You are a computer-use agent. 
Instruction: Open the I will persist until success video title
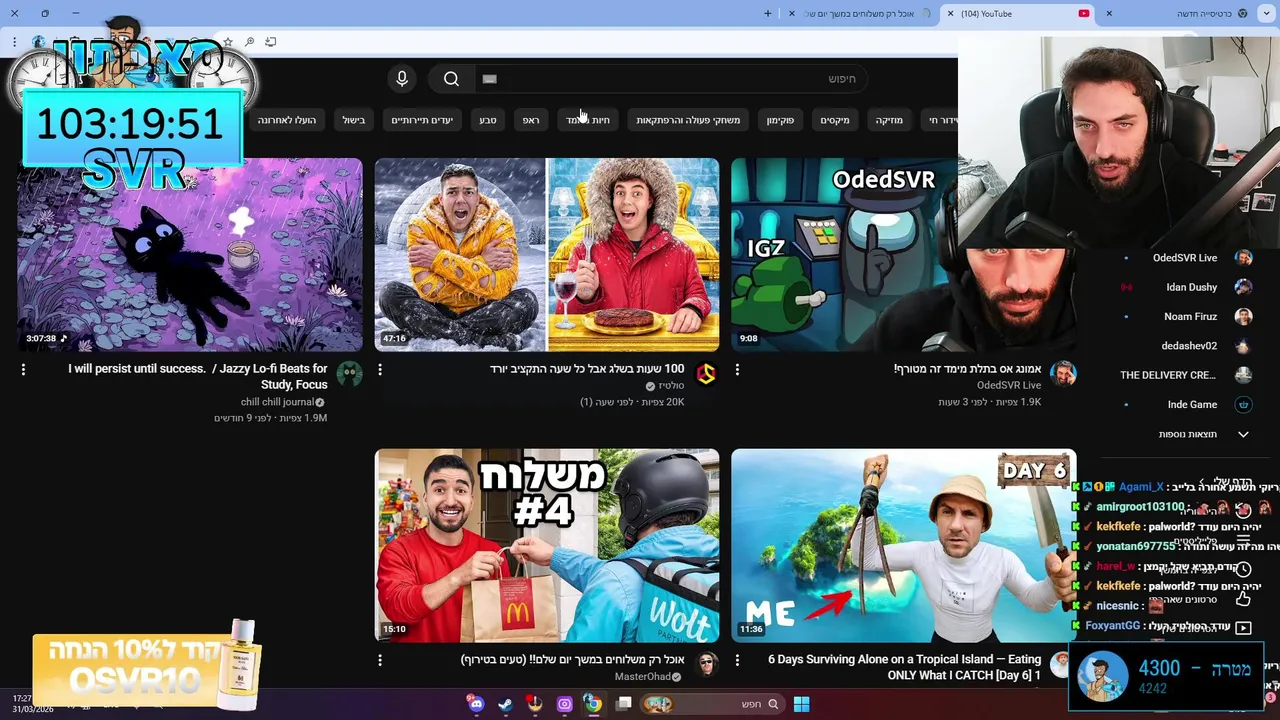click(x=198, y=376)
